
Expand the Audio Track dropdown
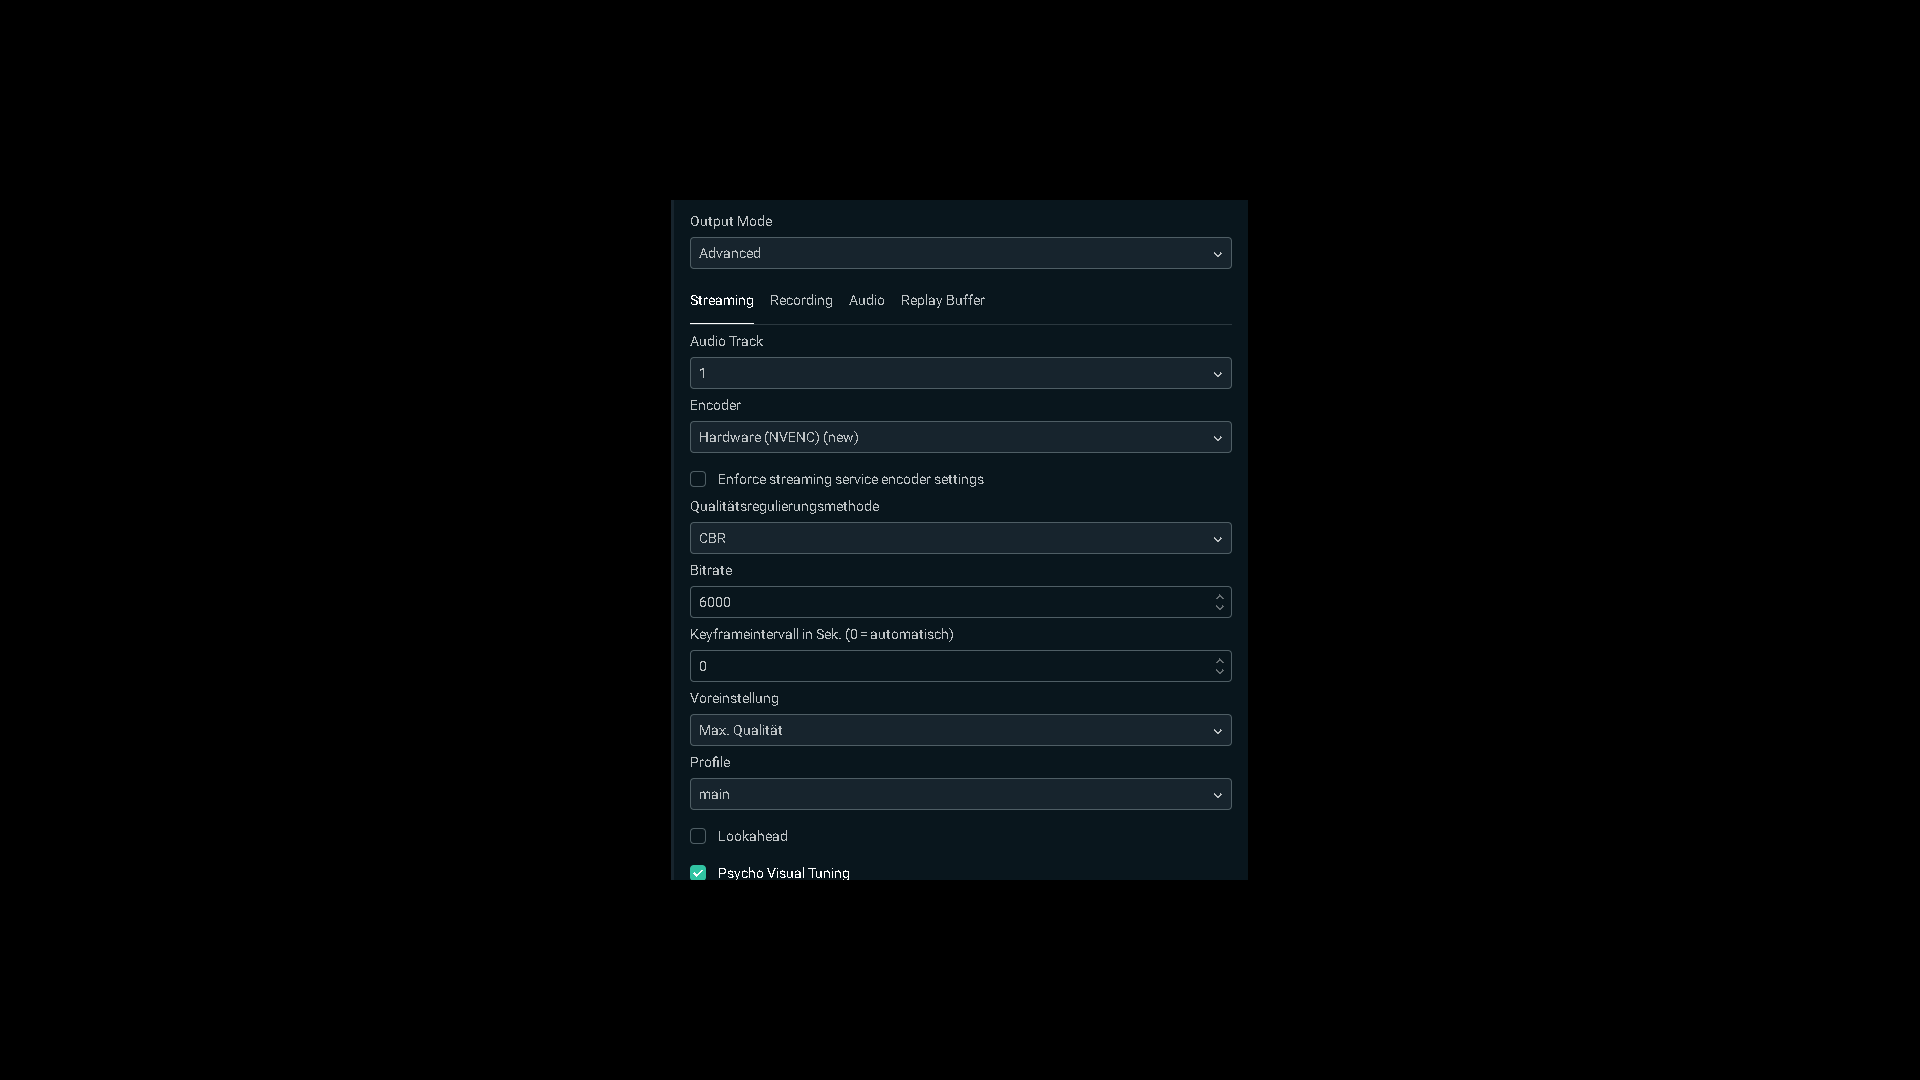pyautogui.click(x=960, y=373)
